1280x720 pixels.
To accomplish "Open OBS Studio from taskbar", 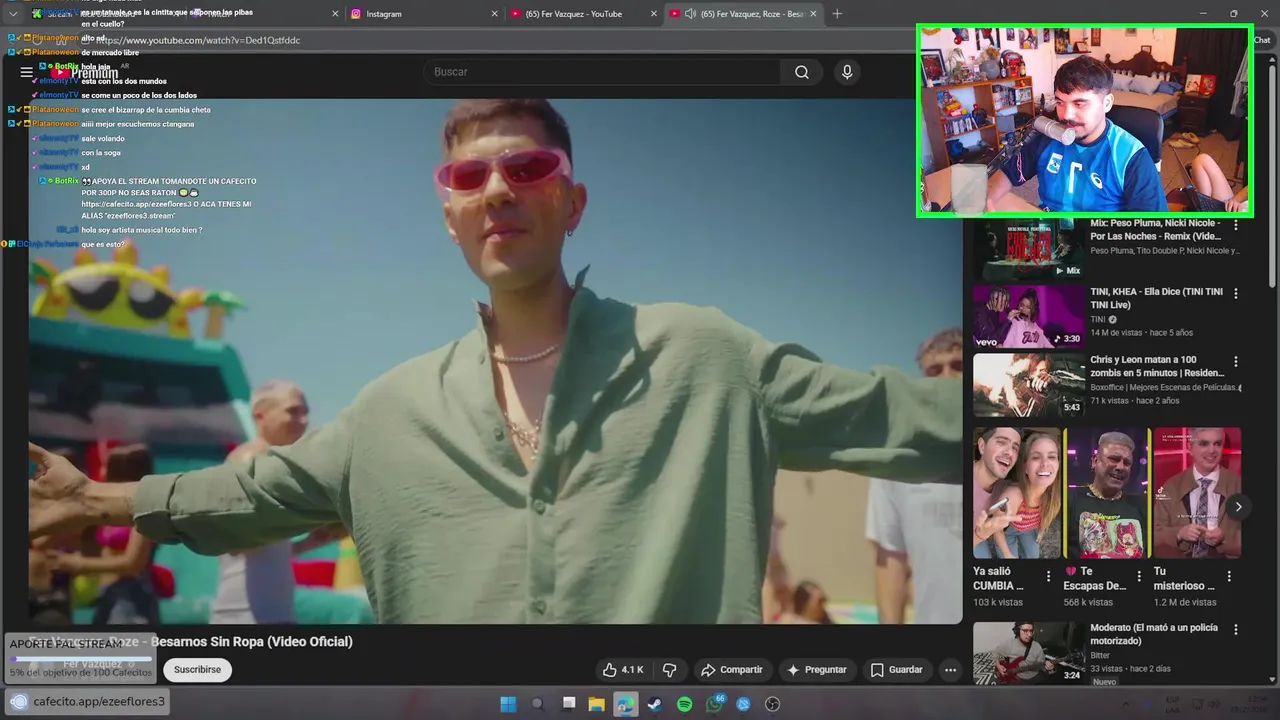I will click(772, 704).
